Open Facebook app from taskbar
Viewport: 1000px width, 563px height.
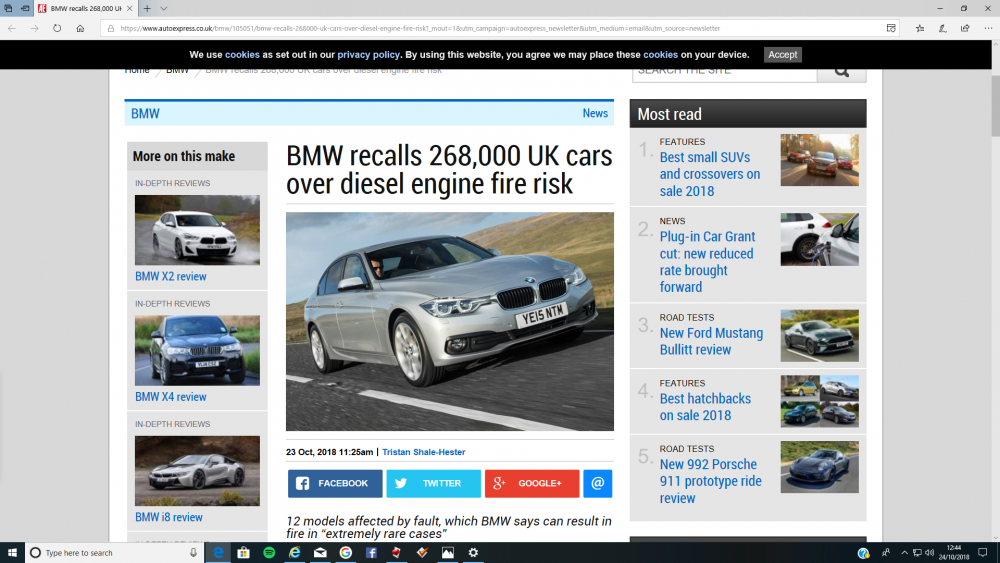(371, 553)
